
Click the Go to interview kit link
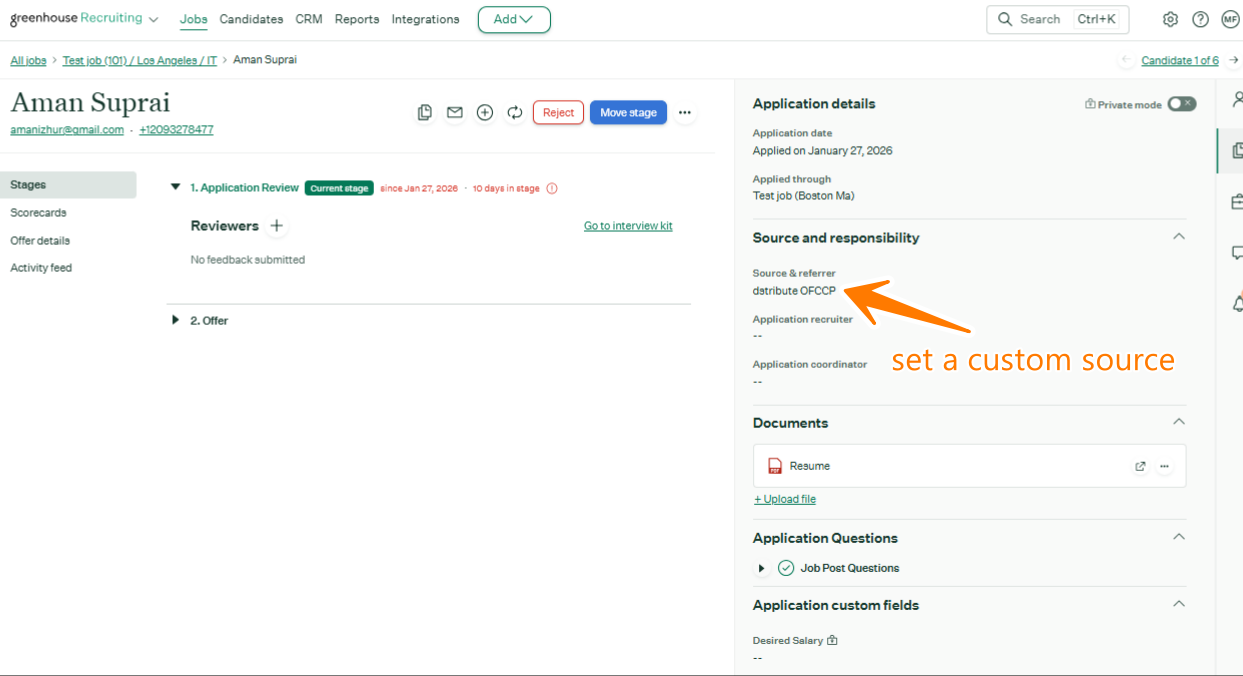click(x=628, y=226)
